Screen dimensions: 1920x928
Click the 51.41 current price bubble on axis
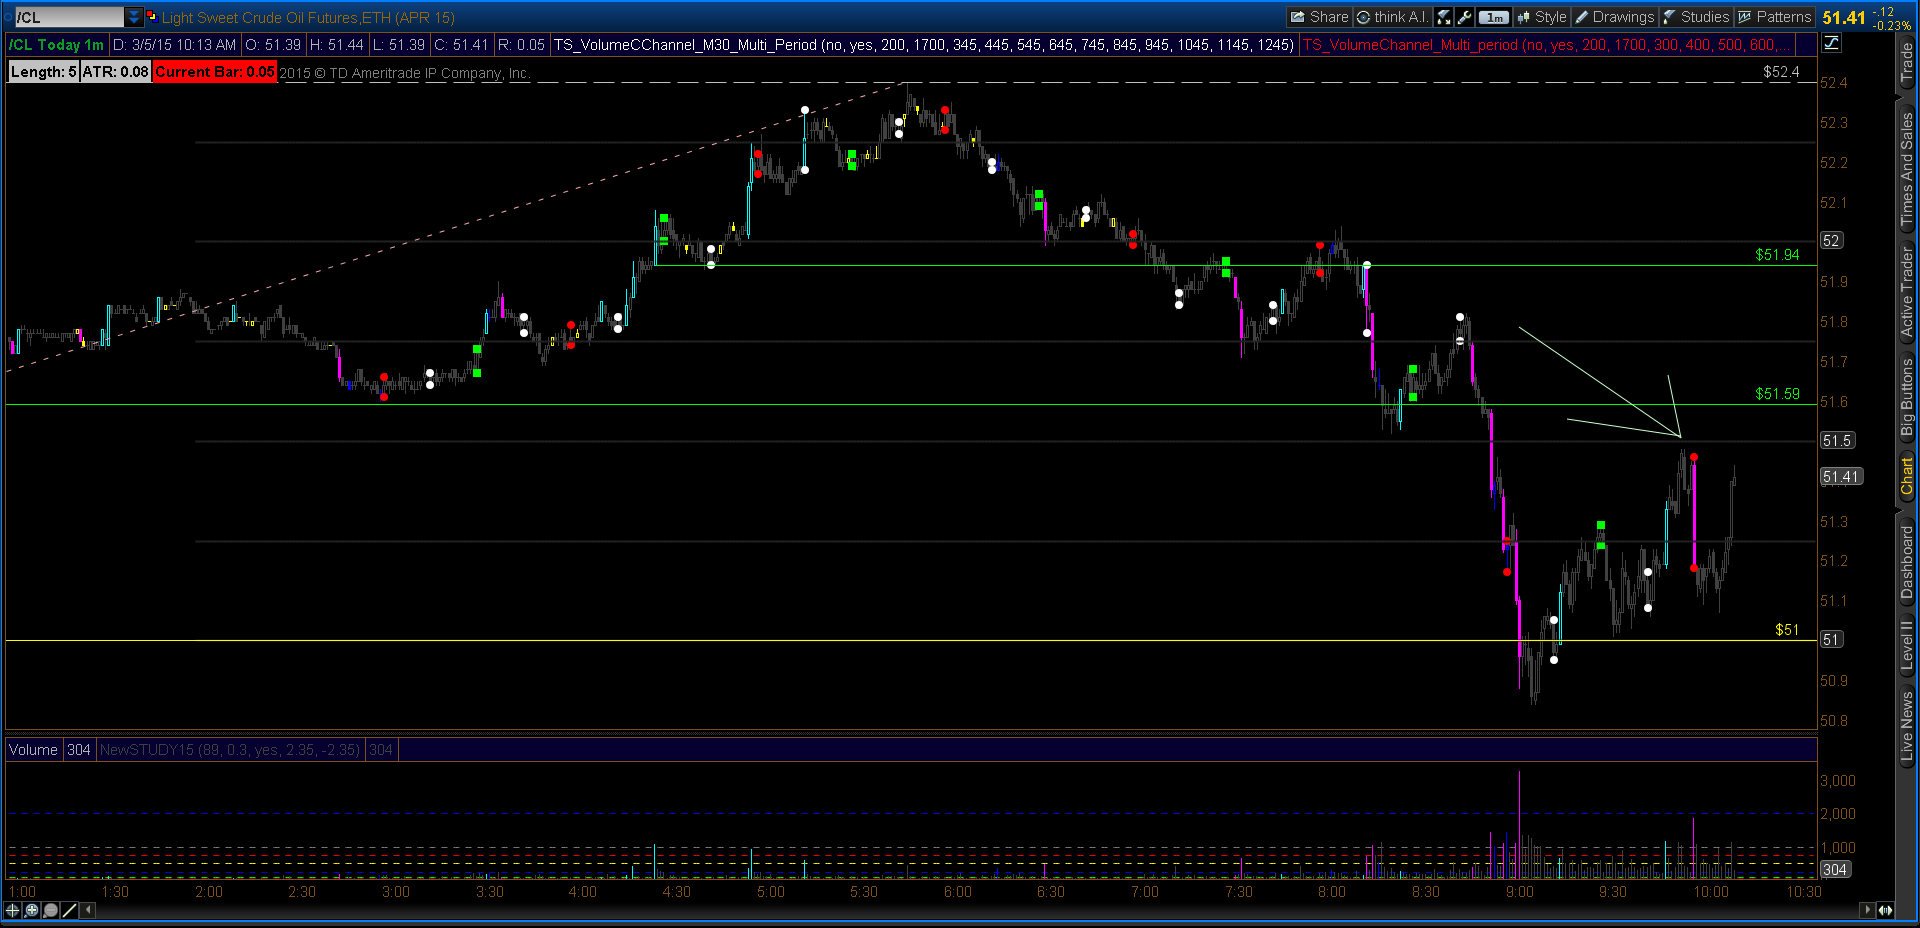point(1840,477)
